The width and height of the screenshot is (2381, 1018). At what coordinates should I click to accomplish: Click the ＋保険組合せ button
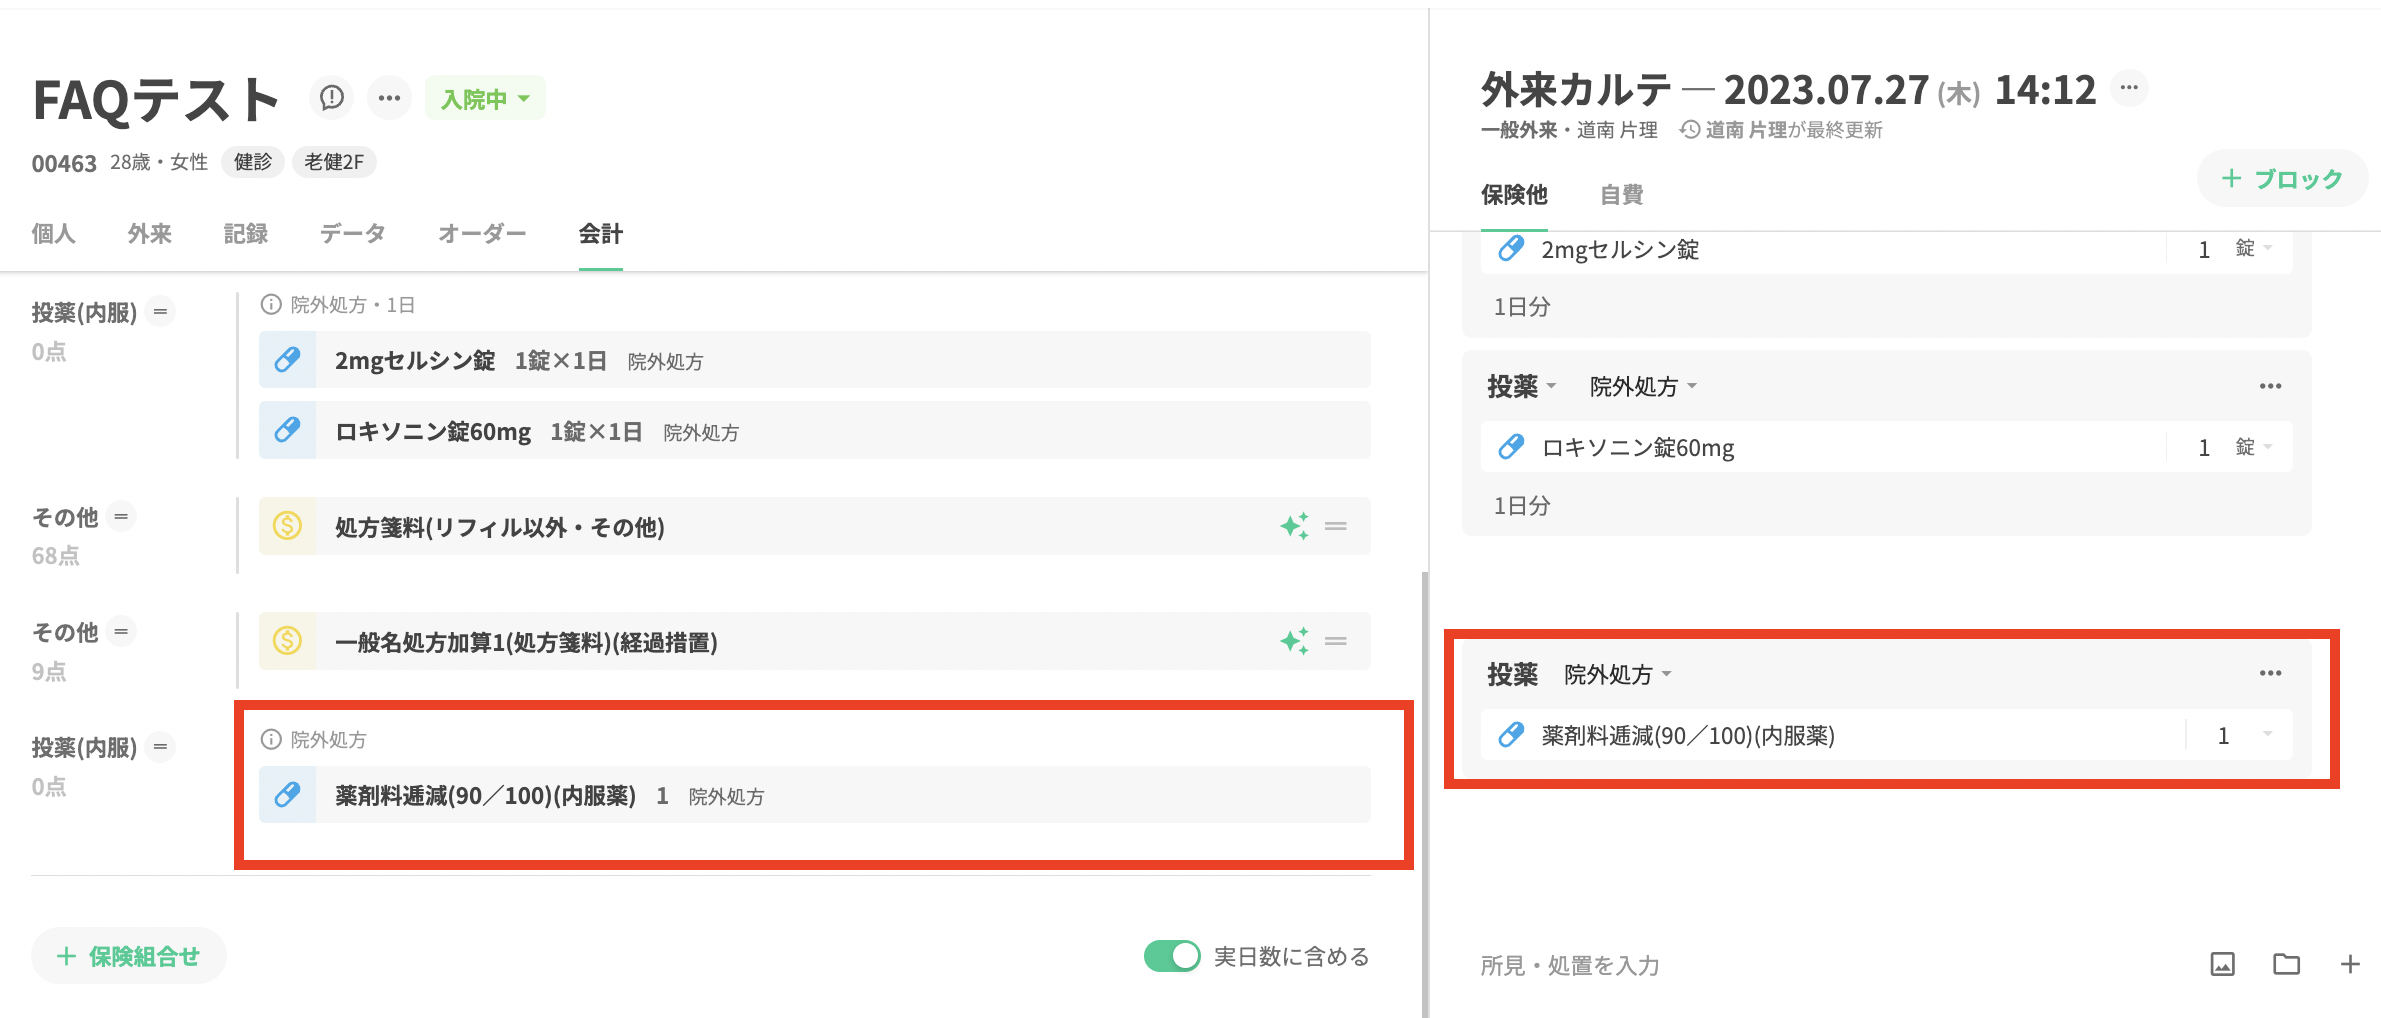point(129,956)
